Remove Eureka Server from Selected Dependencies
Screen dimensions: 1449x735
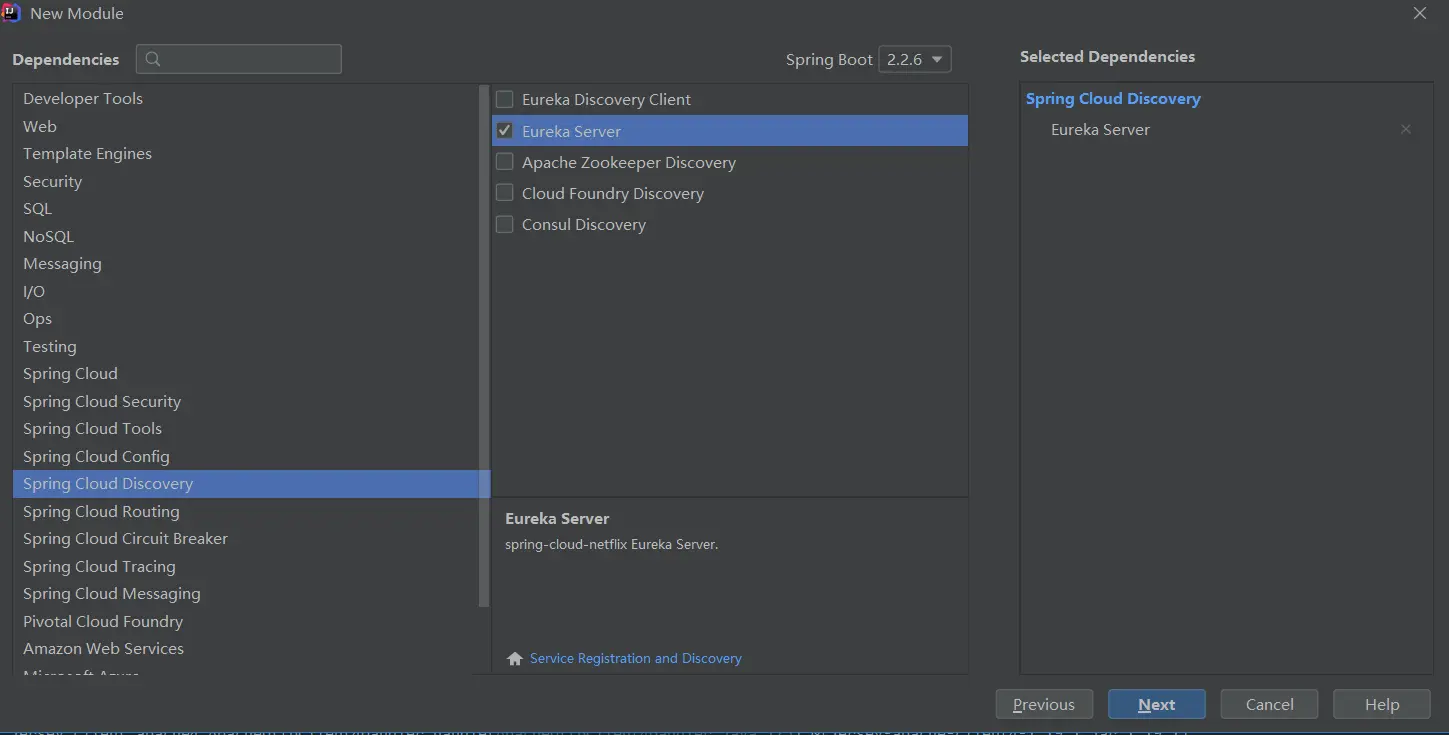click(x=1406, y=129)
